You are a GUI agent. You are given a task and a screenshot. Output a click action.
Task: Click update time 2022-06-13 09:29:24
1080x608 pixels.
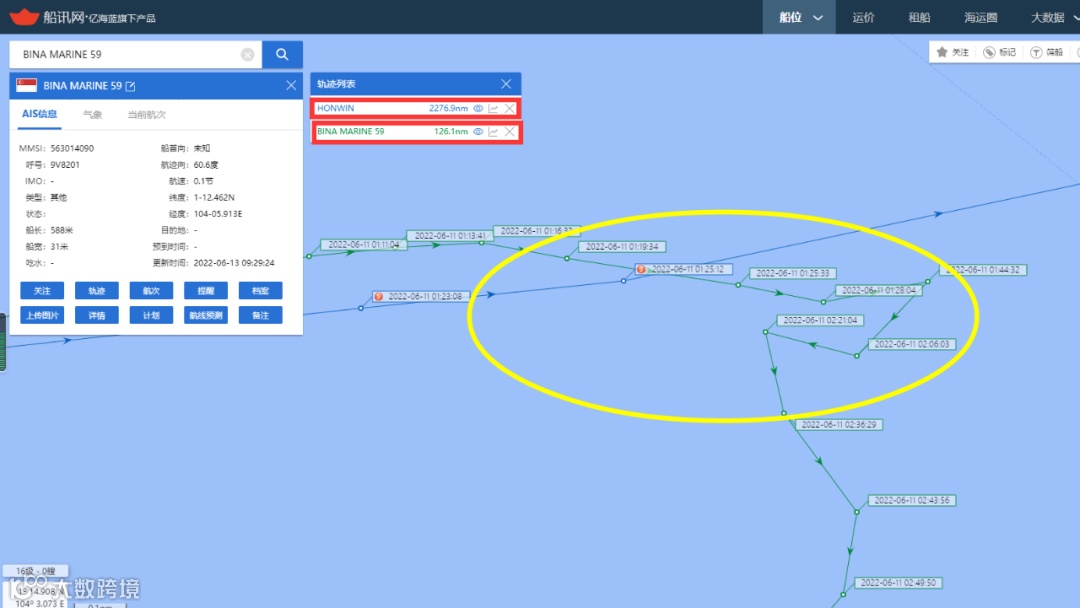pos(234,263)
